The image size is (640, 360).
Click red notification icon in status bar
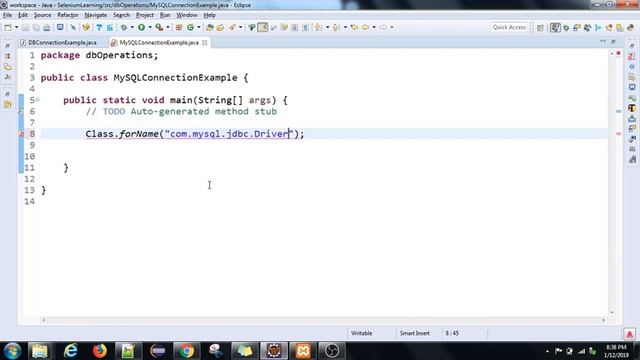coord(629,334)
